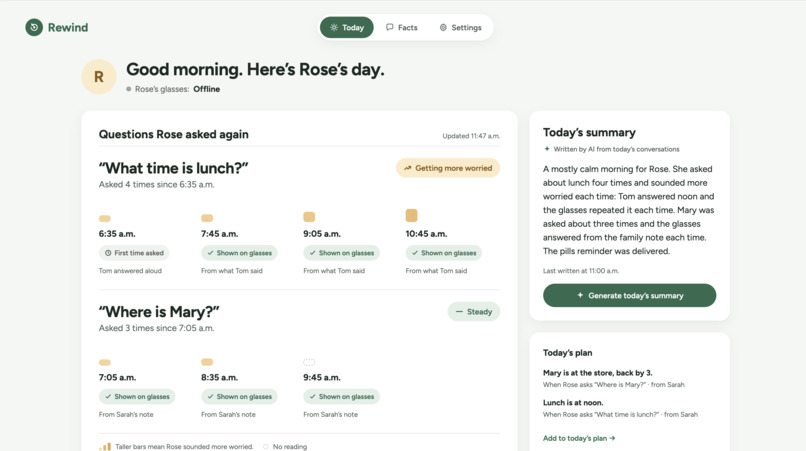The width and height of the screenshot is (806, 451).
Task: Click the Getting more worried badge
Action: (448, 168)
